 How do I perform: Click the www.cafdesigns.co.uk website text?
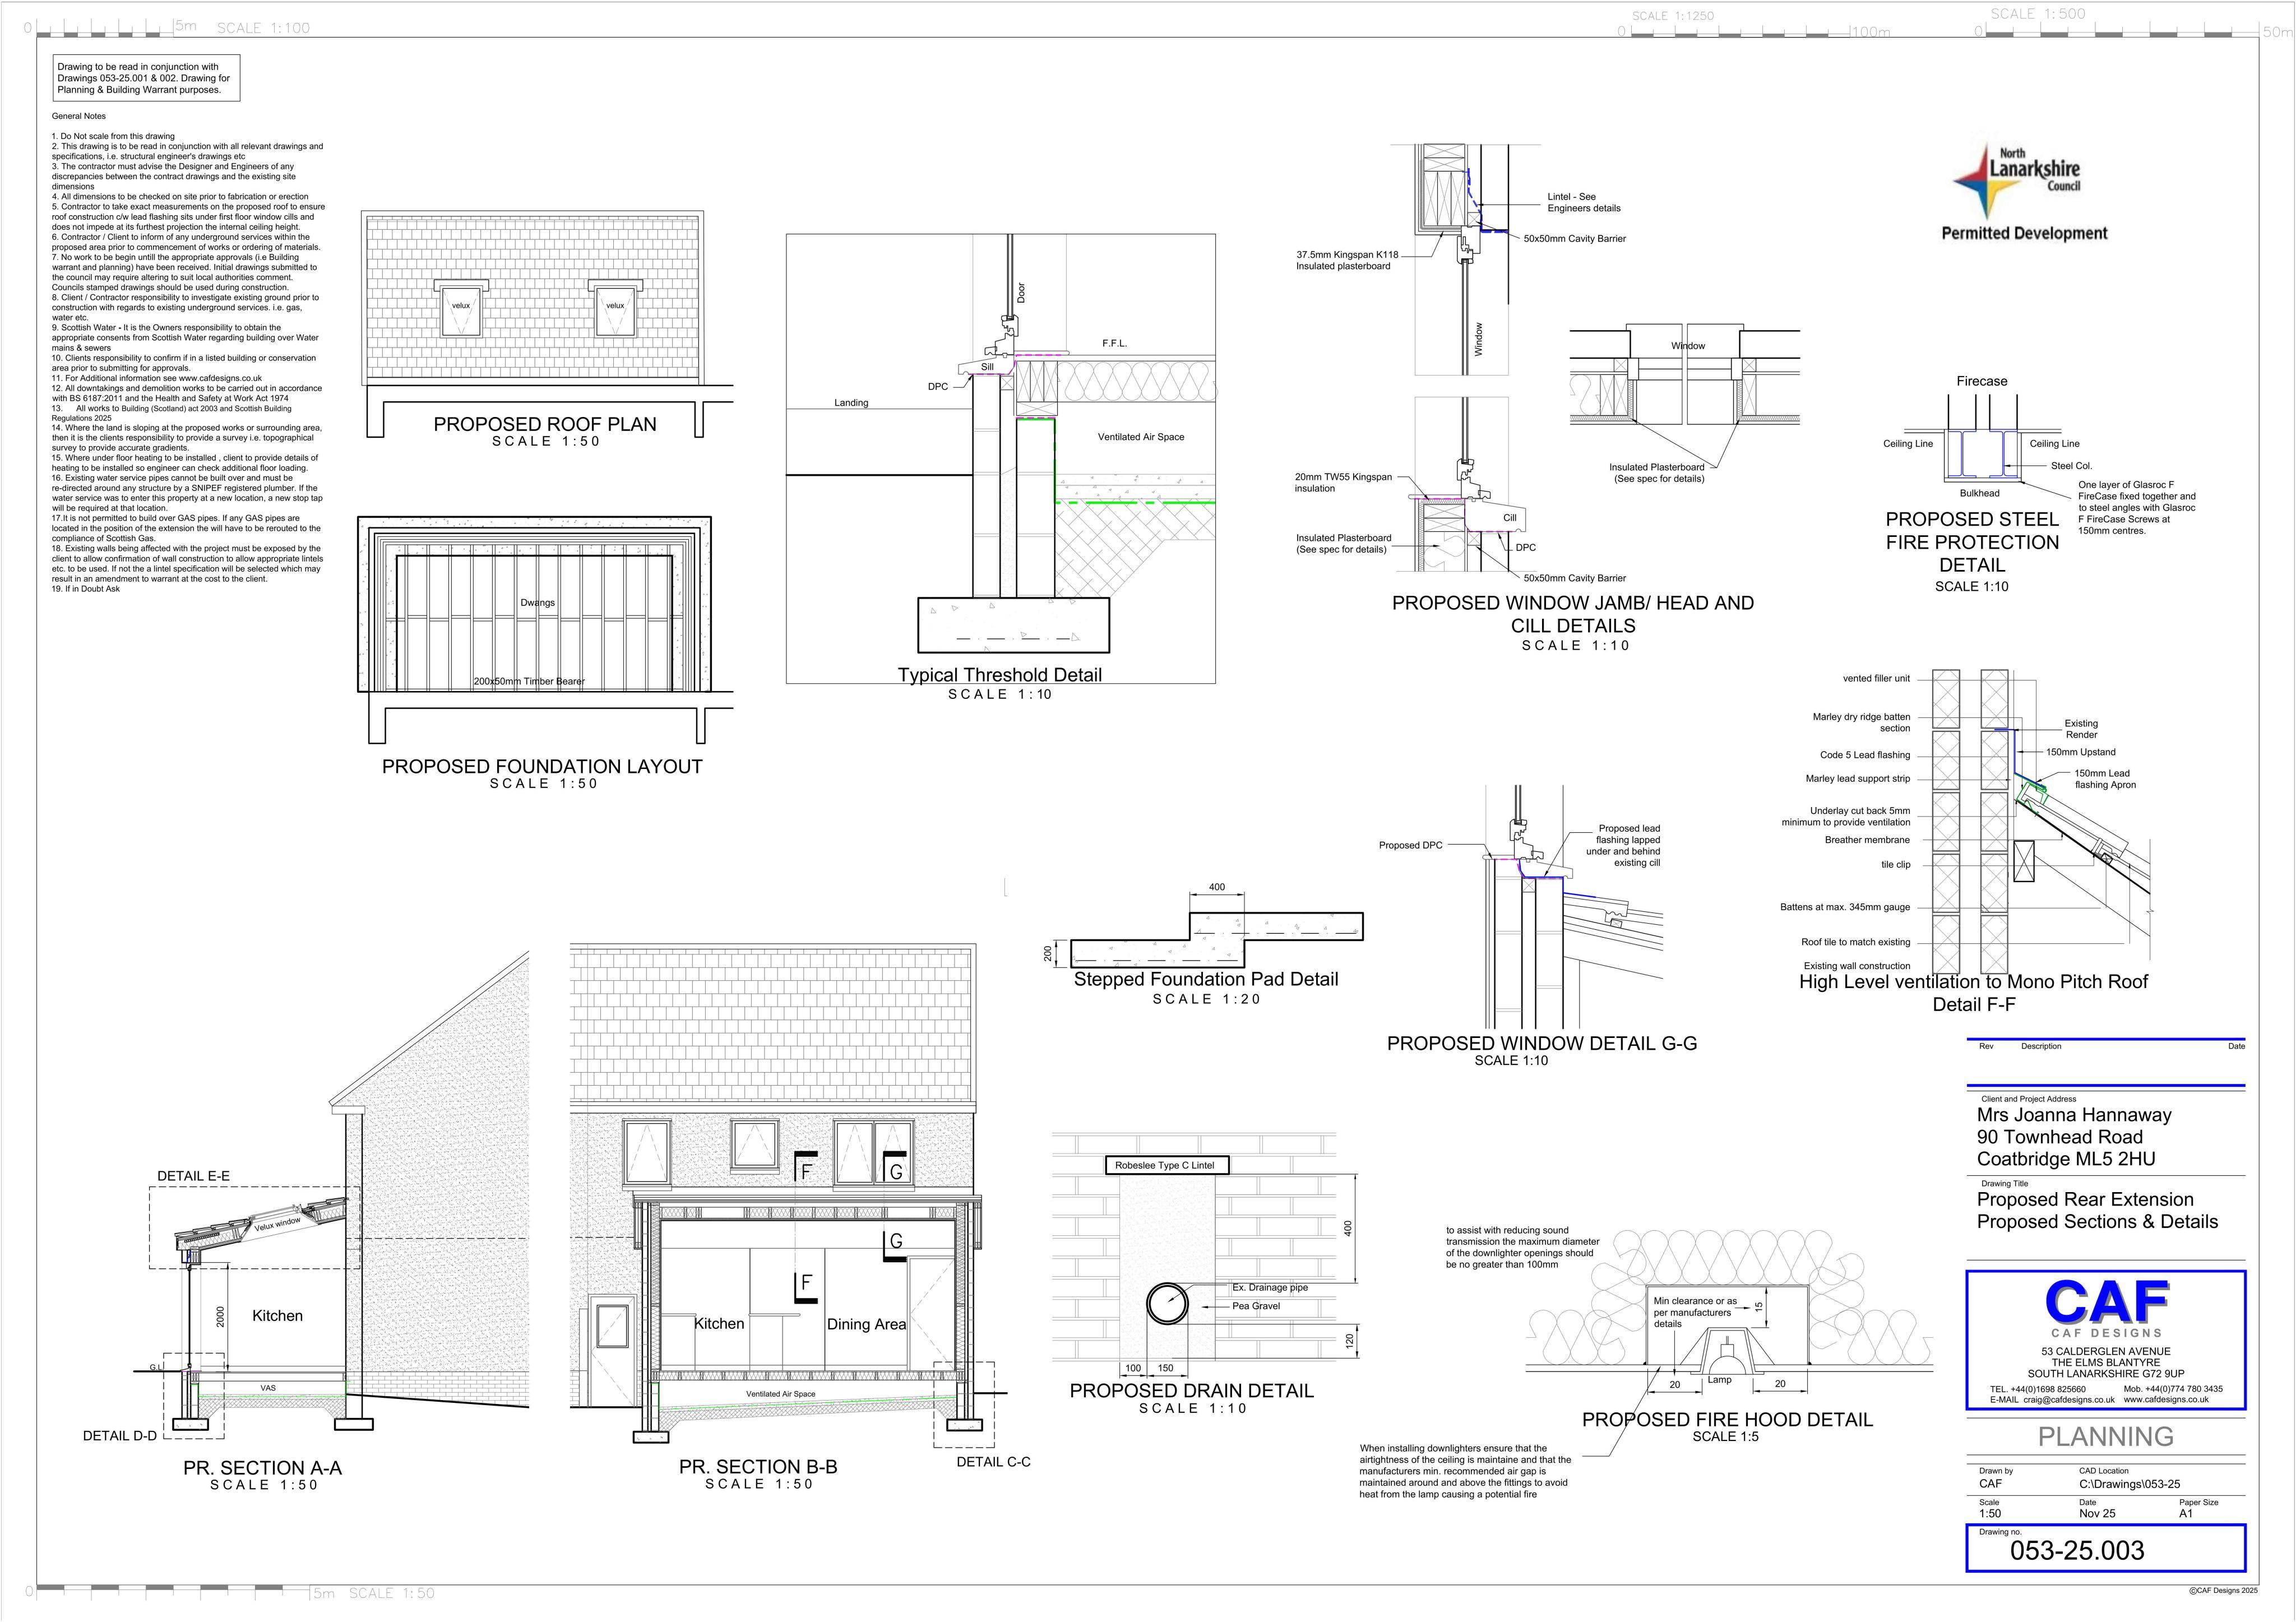tap(2166, 1400)
